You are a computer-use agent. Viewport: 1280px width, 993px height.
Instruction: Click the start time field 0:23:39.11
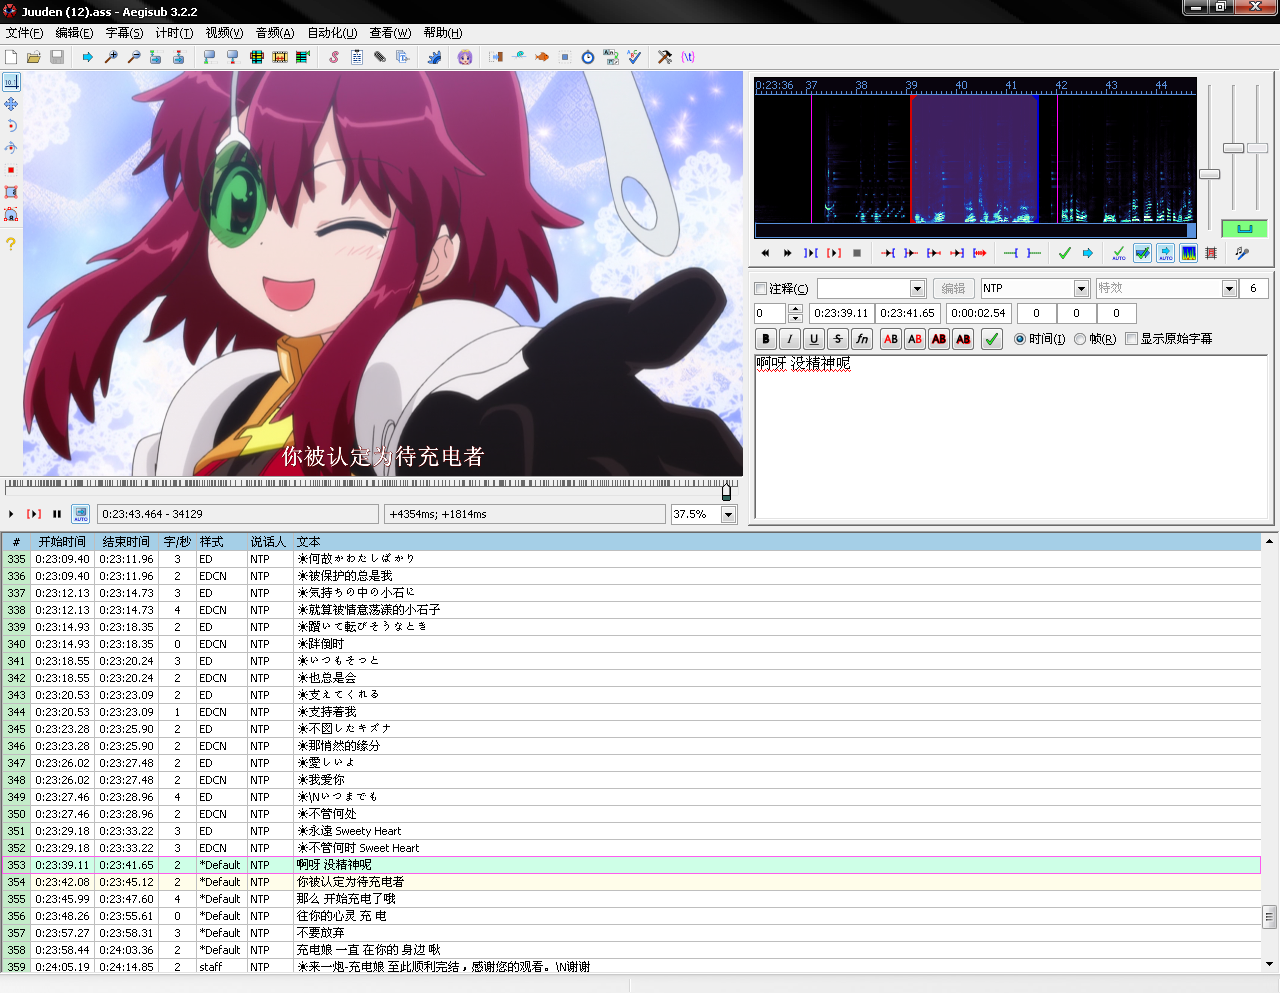(x=841, y=313)
